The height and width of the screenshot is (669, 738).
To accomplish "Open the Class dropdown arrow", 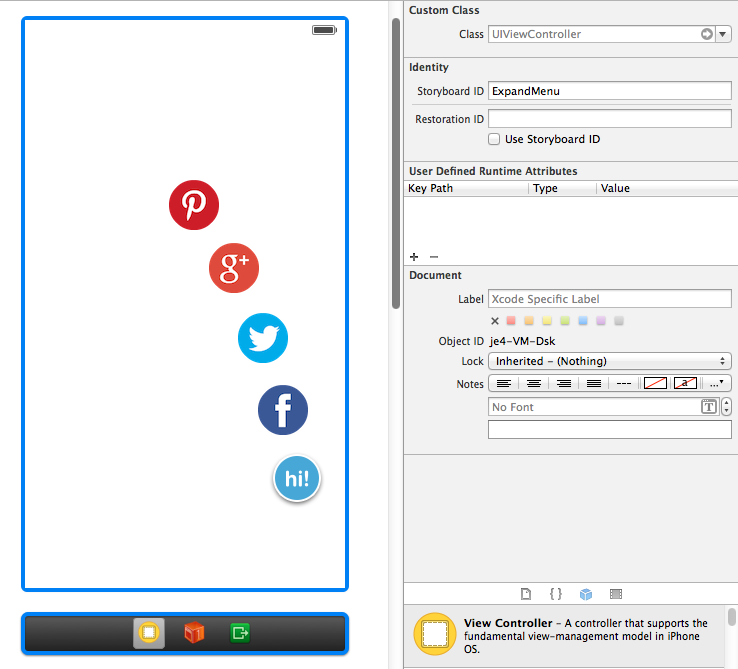I will pos(722,34).
